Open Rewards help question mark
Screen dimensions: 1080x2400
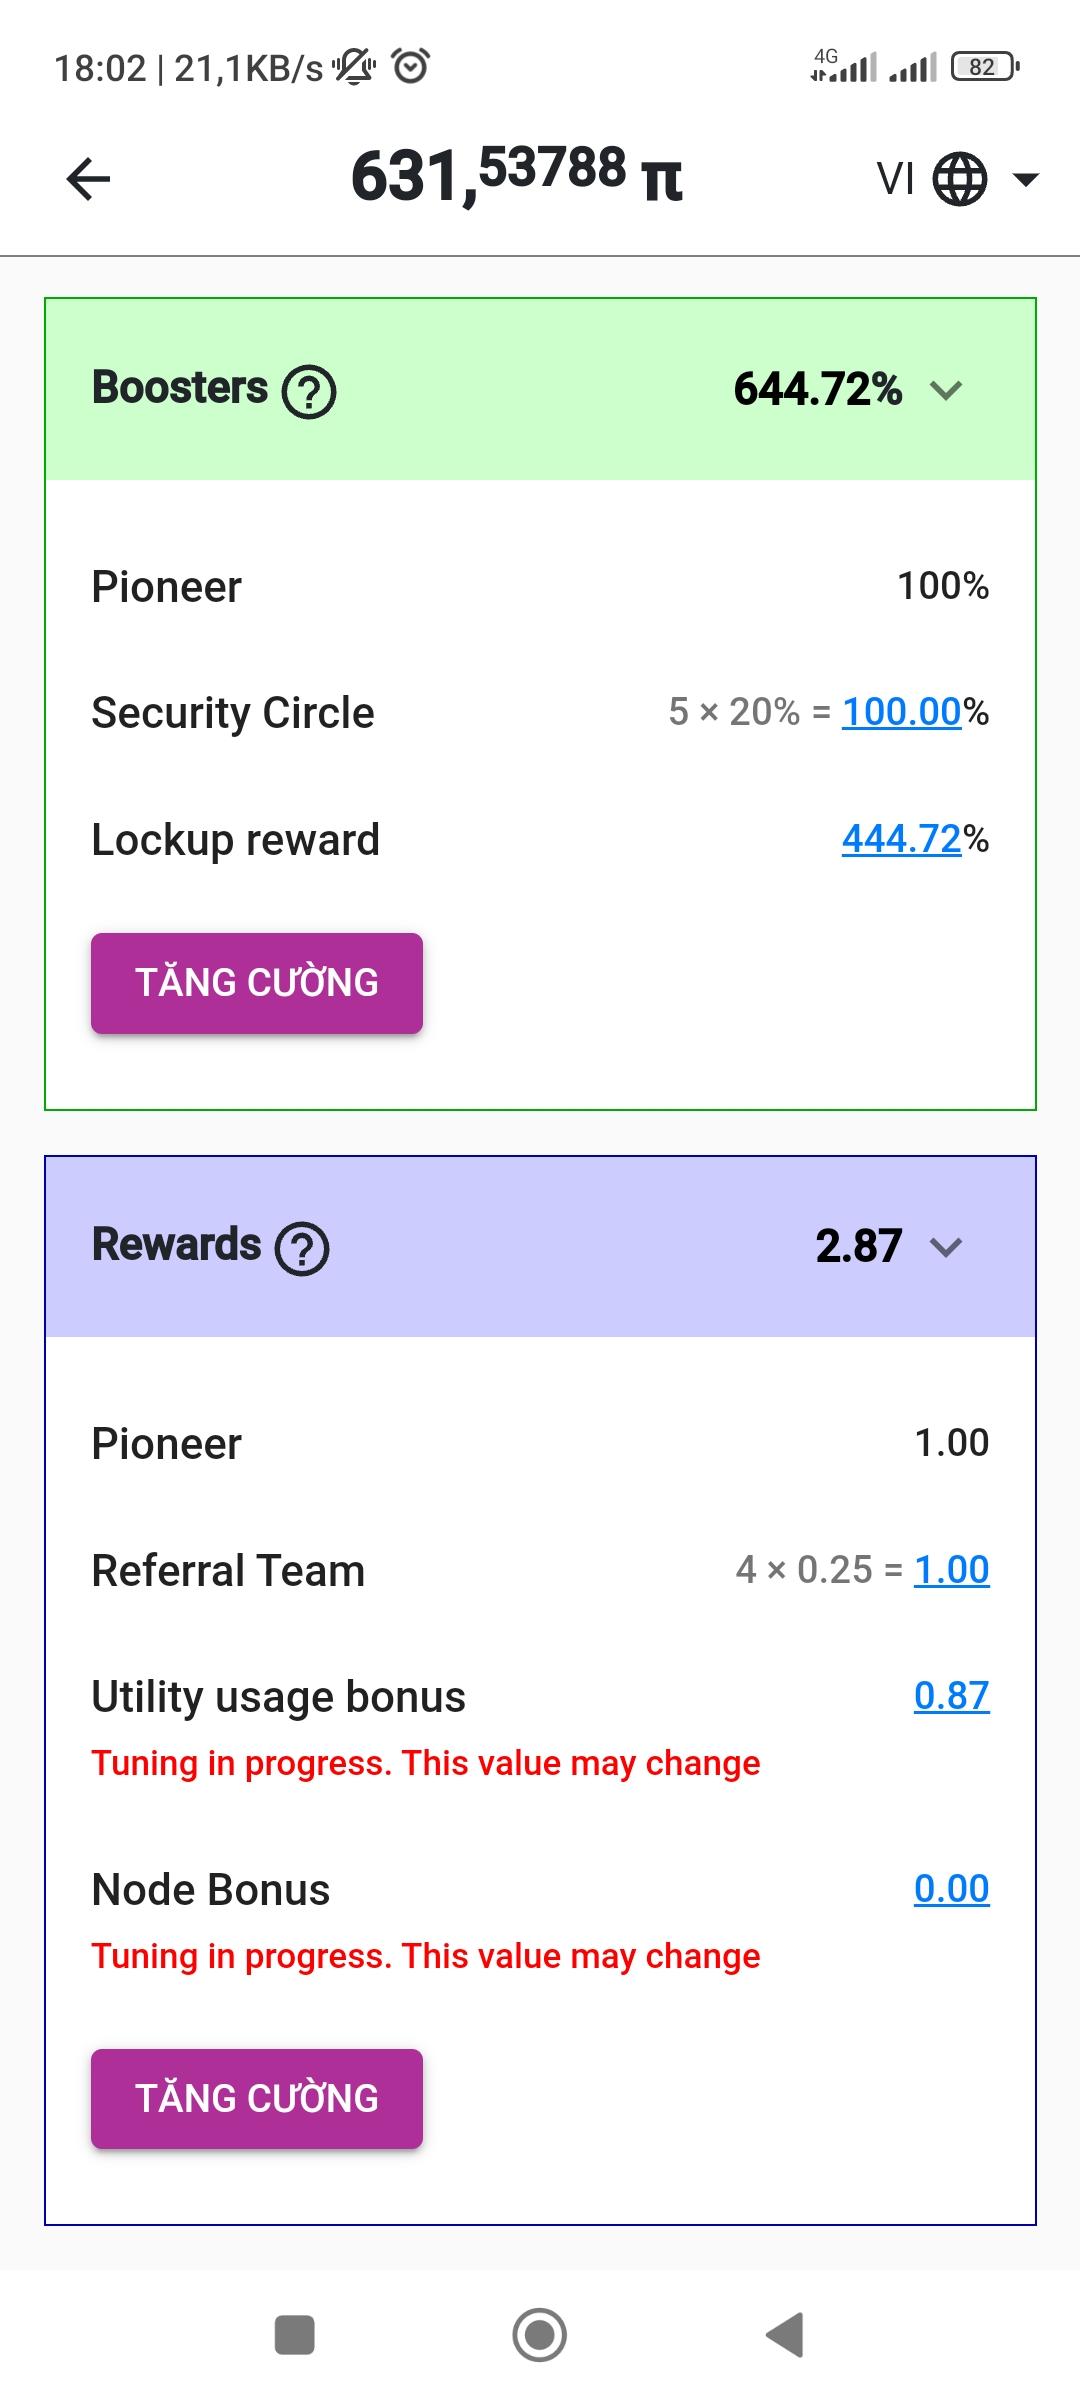(x=302, y=1248)
